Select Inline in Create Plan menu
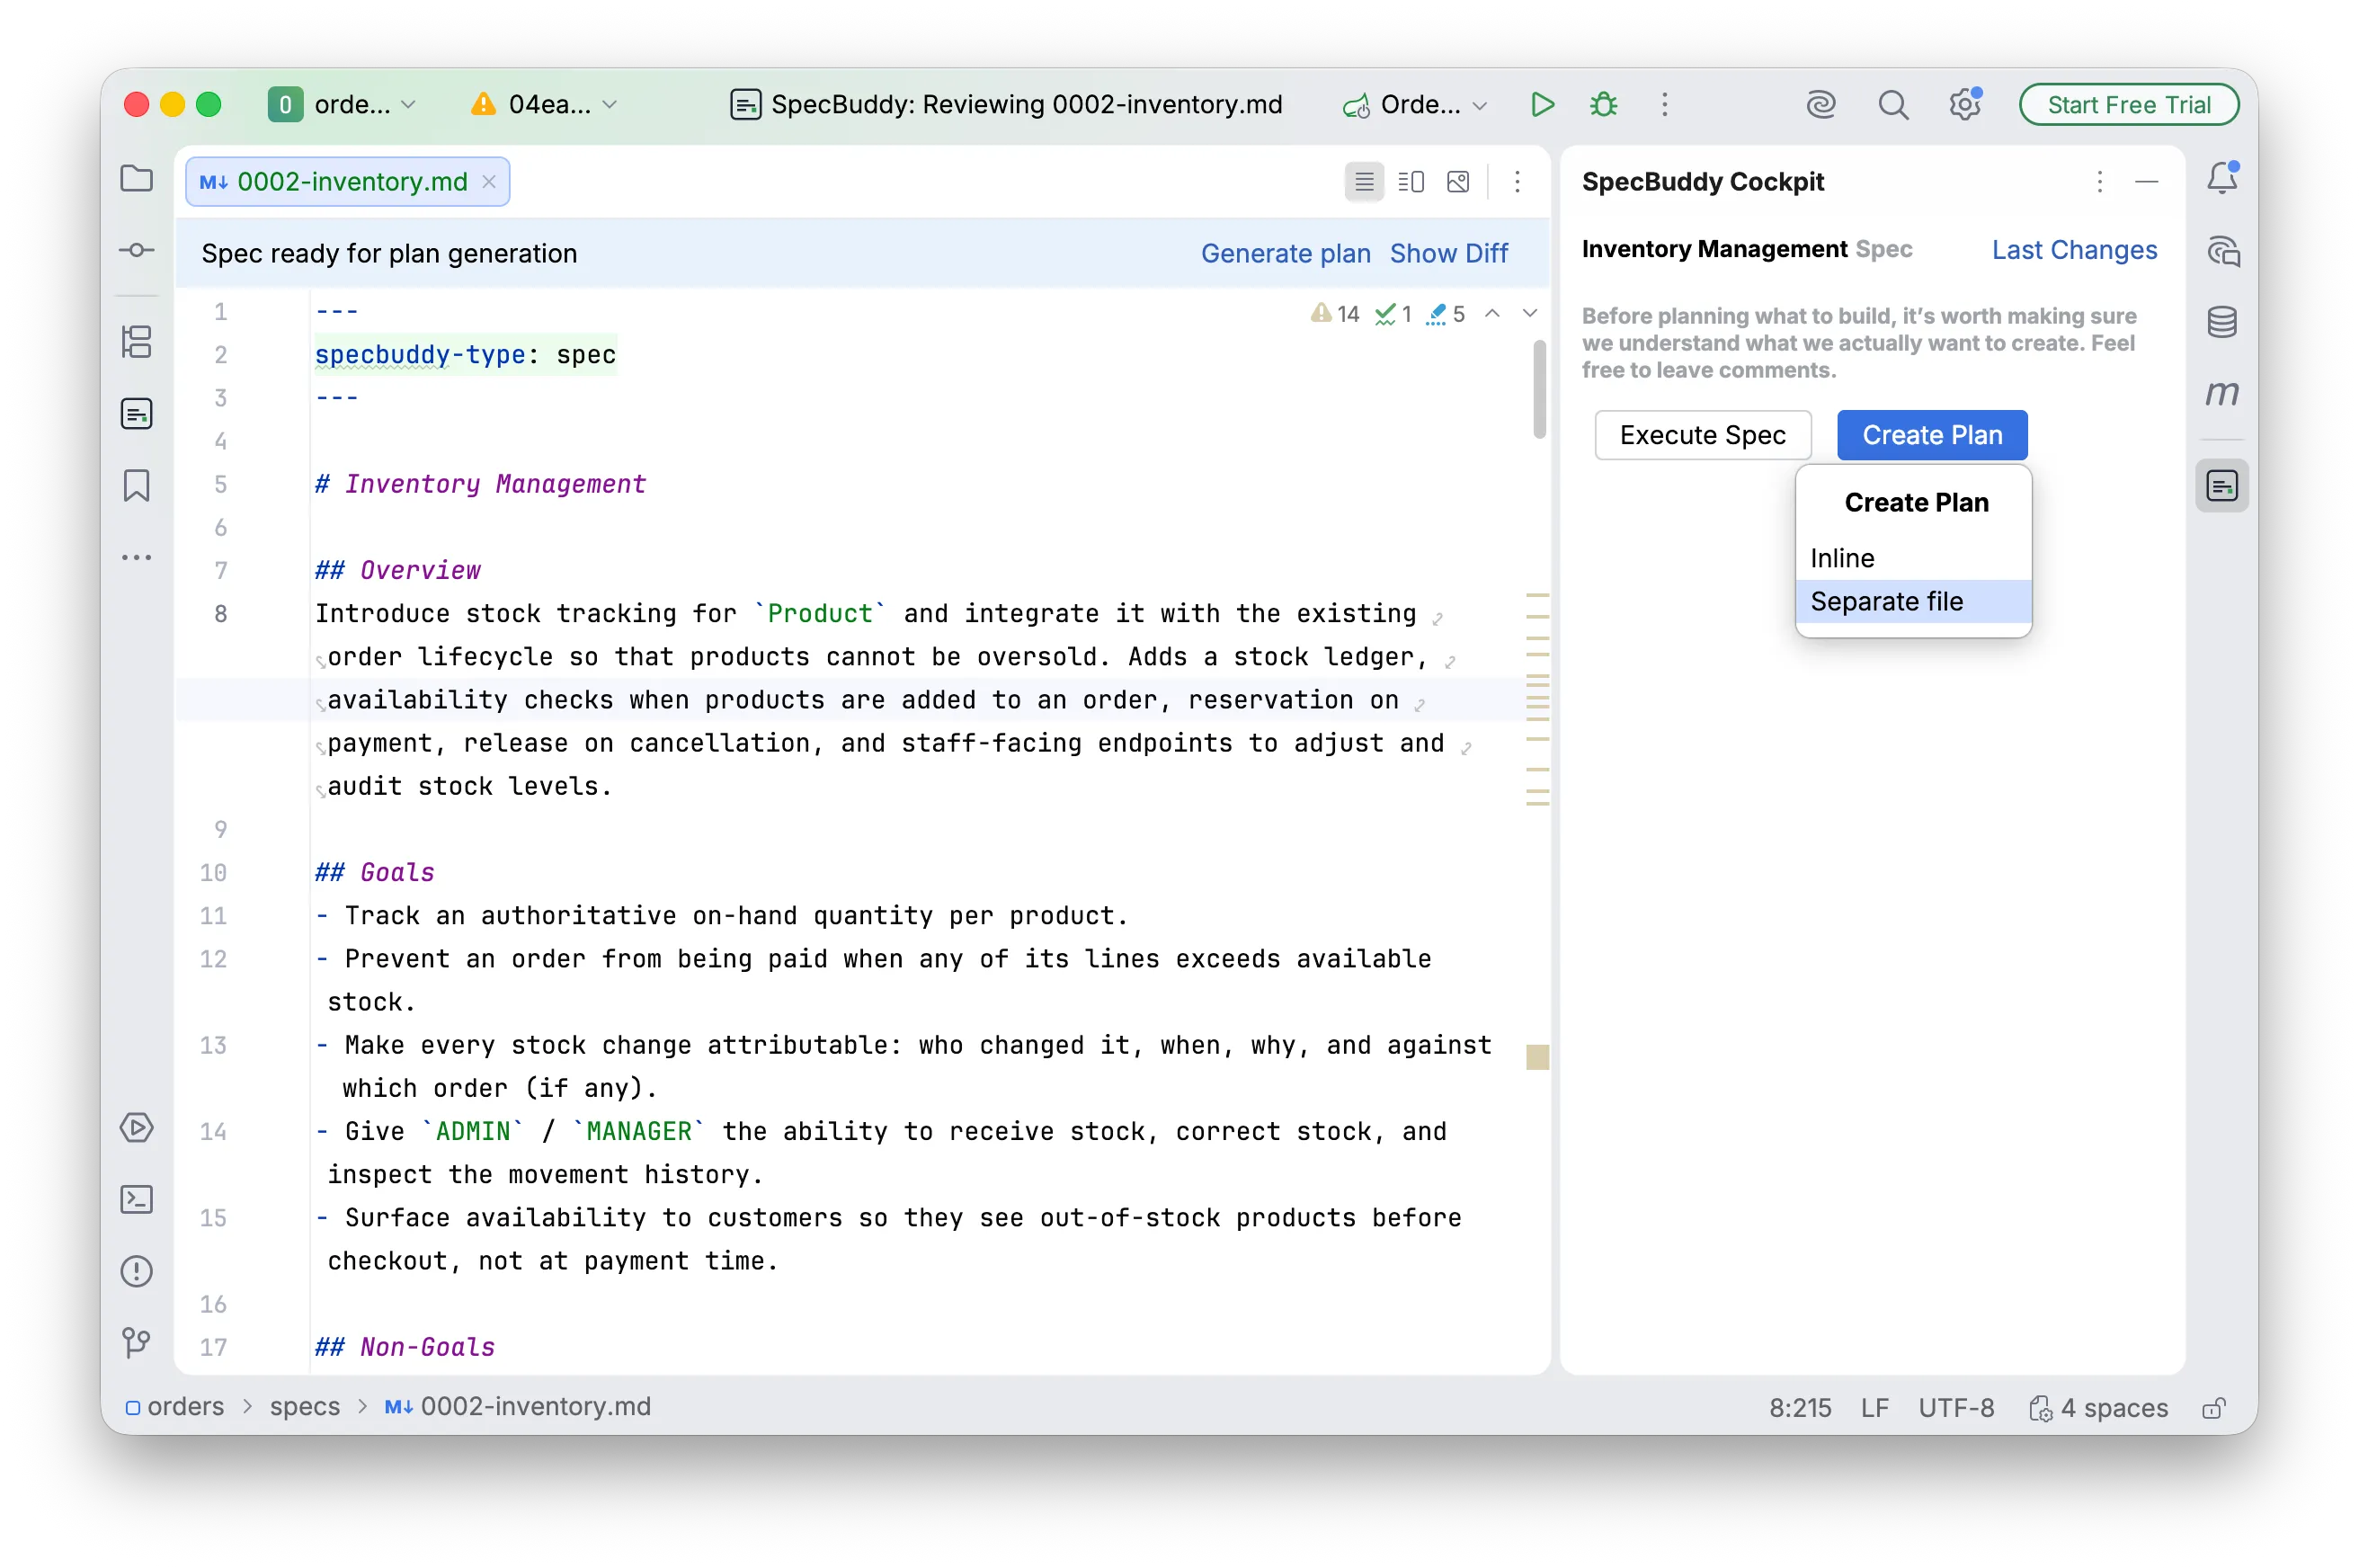Image resolution: width=2359 pixels, height=1568 pixels. point(1913,558)
